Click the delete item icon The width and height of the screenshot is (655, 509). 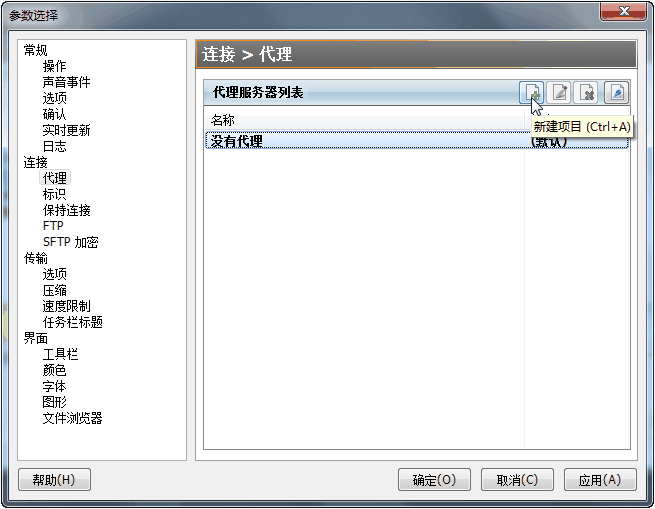pyautogui.click(x=586, y=92)
